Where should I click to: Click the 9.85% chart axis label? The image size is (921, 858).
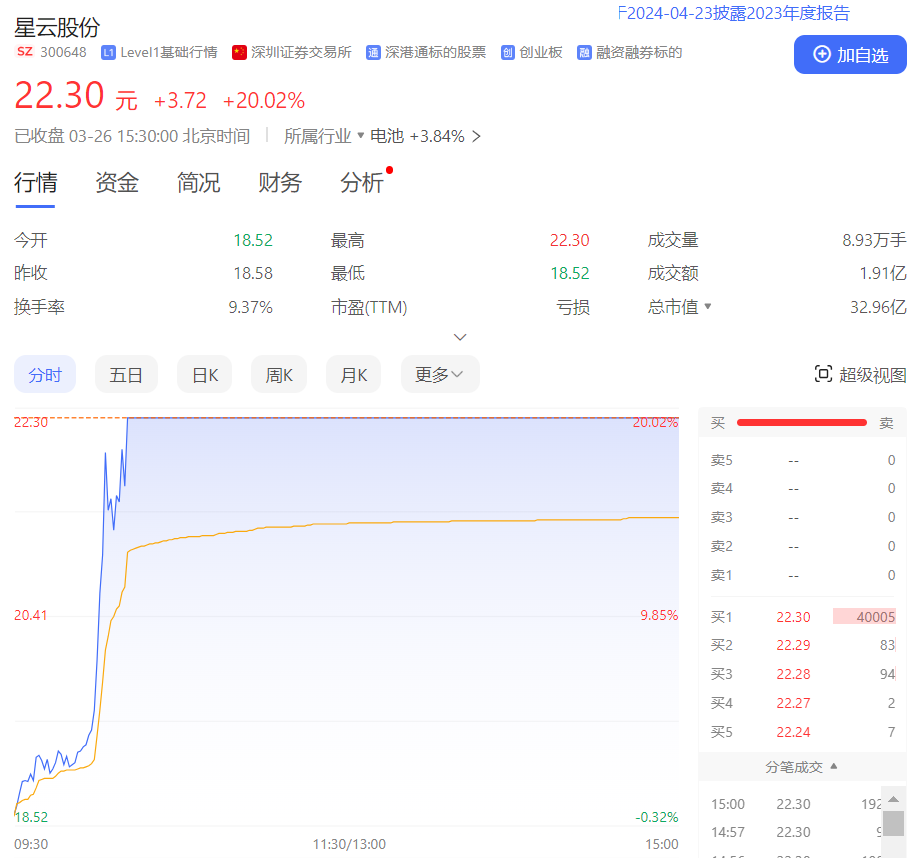point(659,615)
